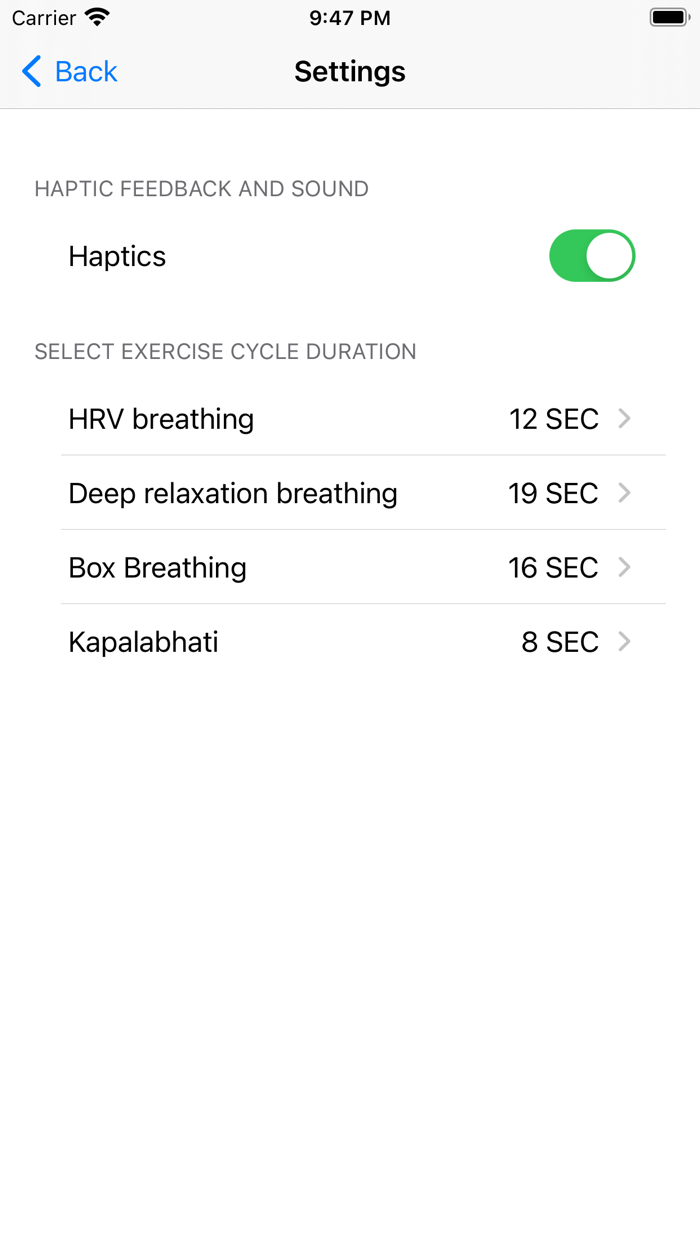Turn the green Haptics toggle off
This screenshot has width=700, height=1244.
tap(592, 256)
